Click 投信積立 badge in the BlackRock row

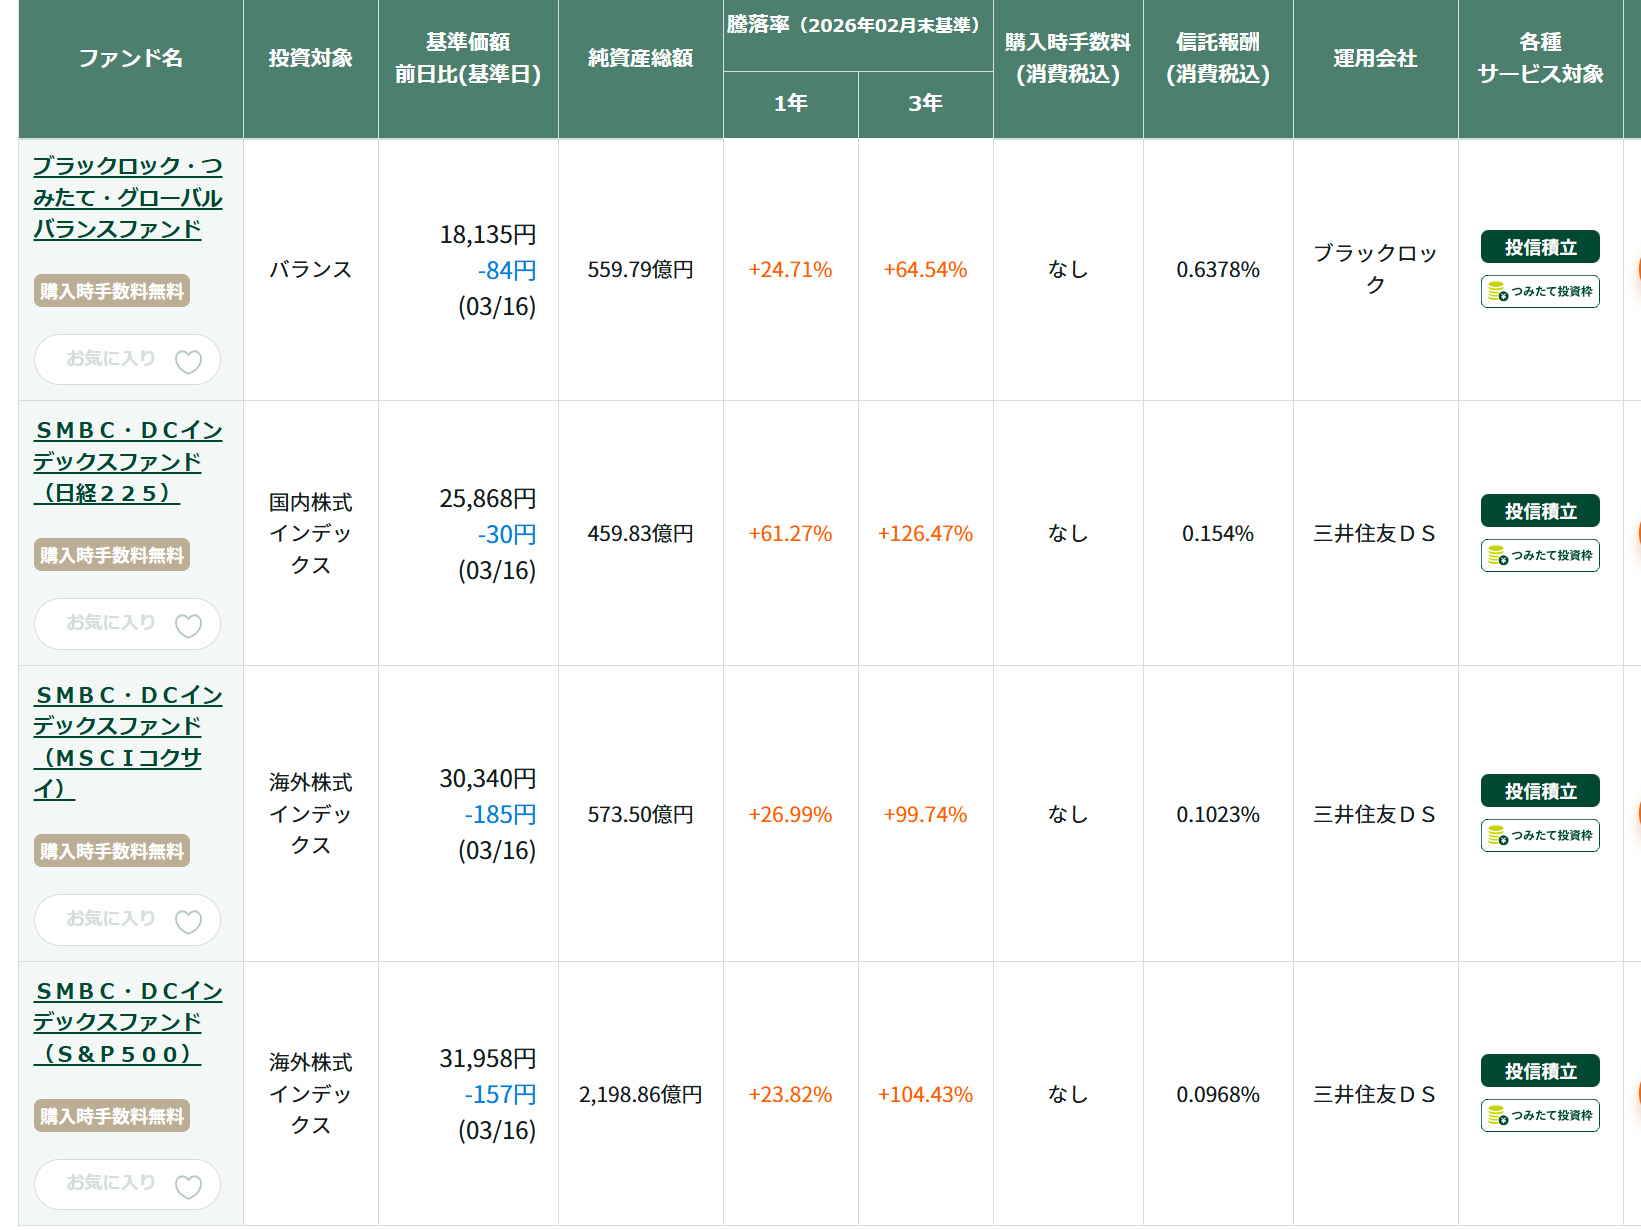[x=1540, y=247]
